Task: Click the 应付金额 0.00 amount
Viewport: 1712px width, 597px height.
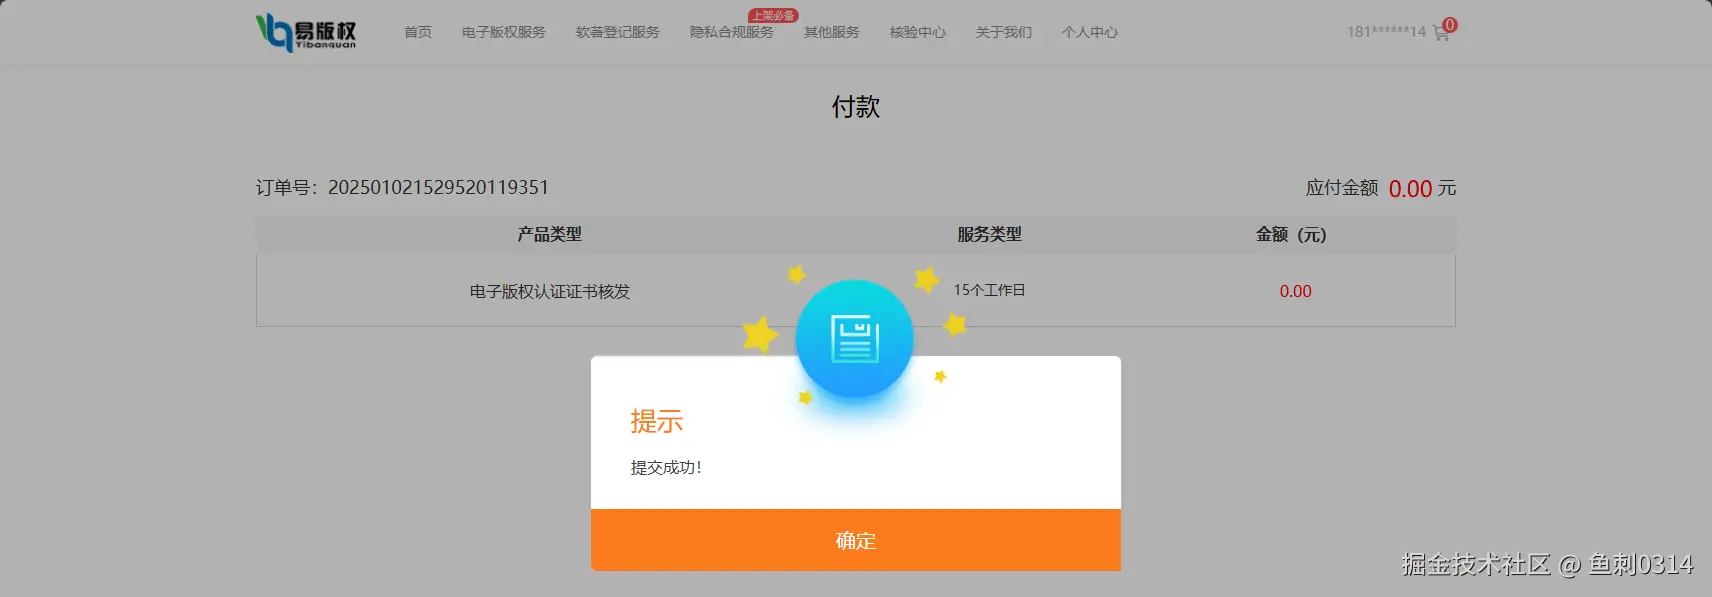Action: (1410, 189)
